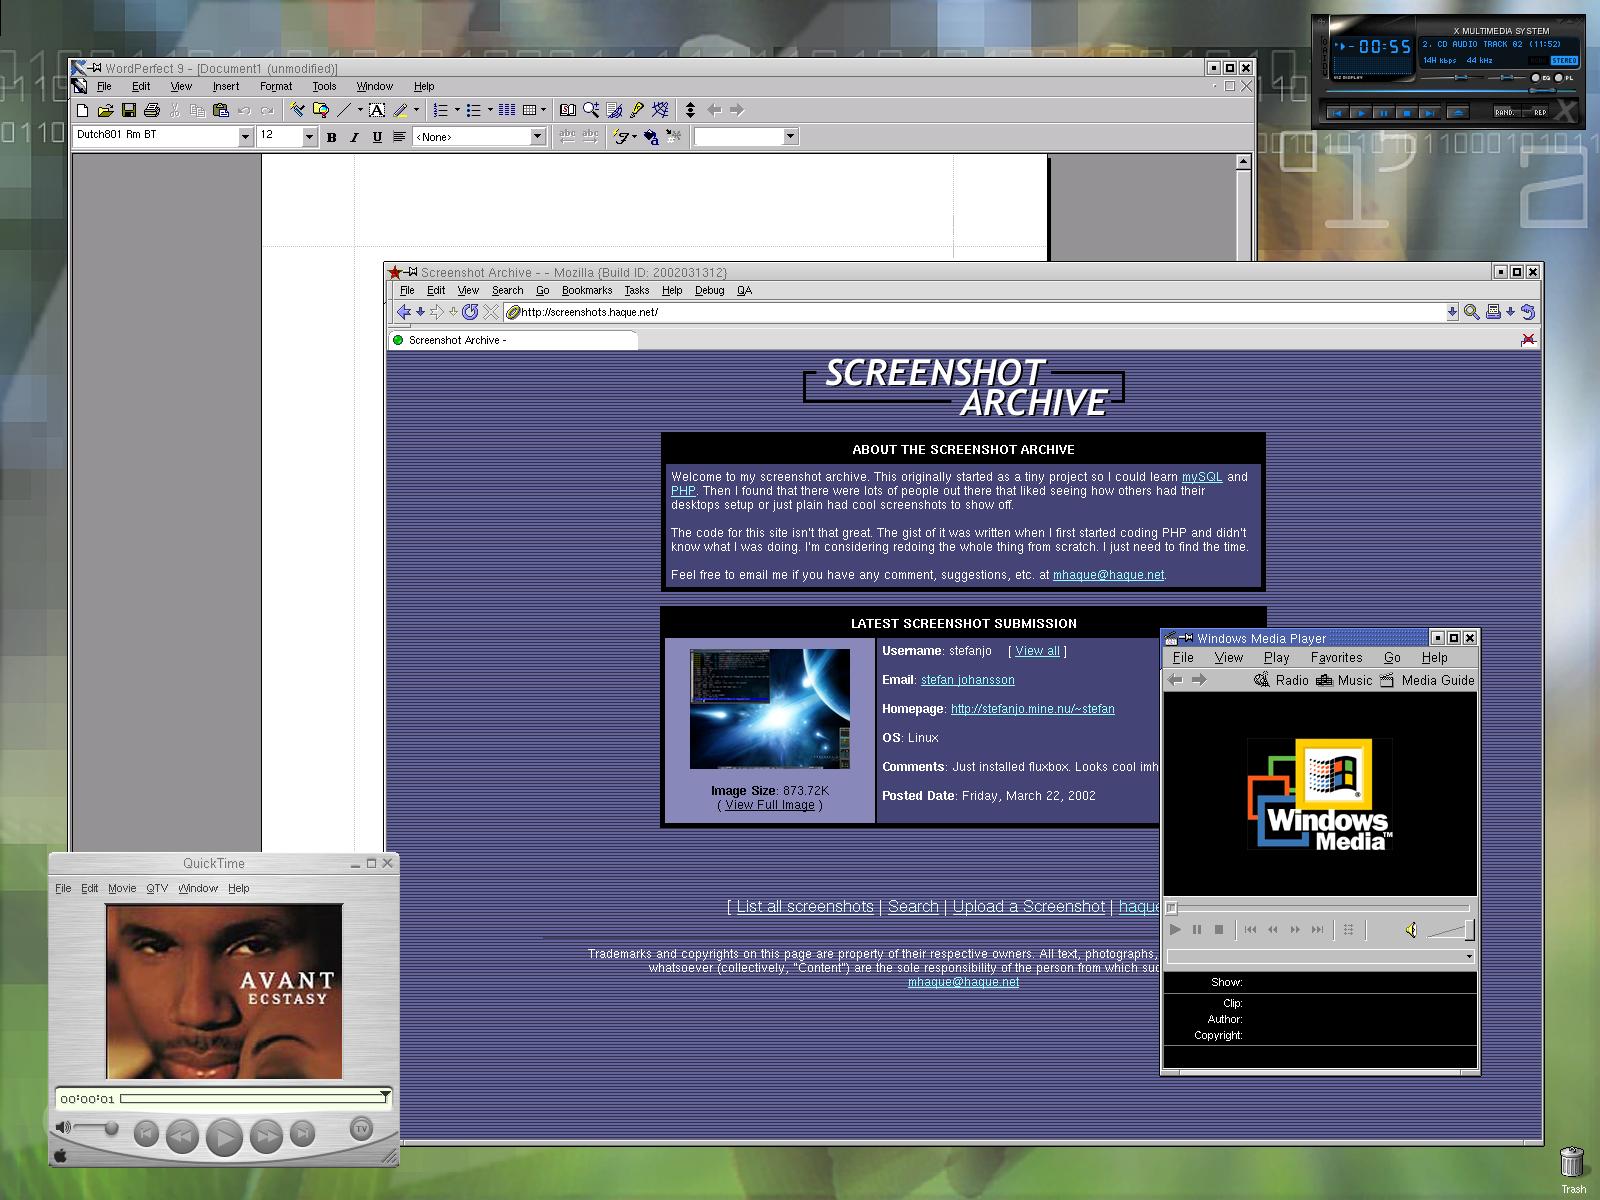Open the Insert menu in WordPerfect
The image size is (1600, 1200).
coord(226,86)
